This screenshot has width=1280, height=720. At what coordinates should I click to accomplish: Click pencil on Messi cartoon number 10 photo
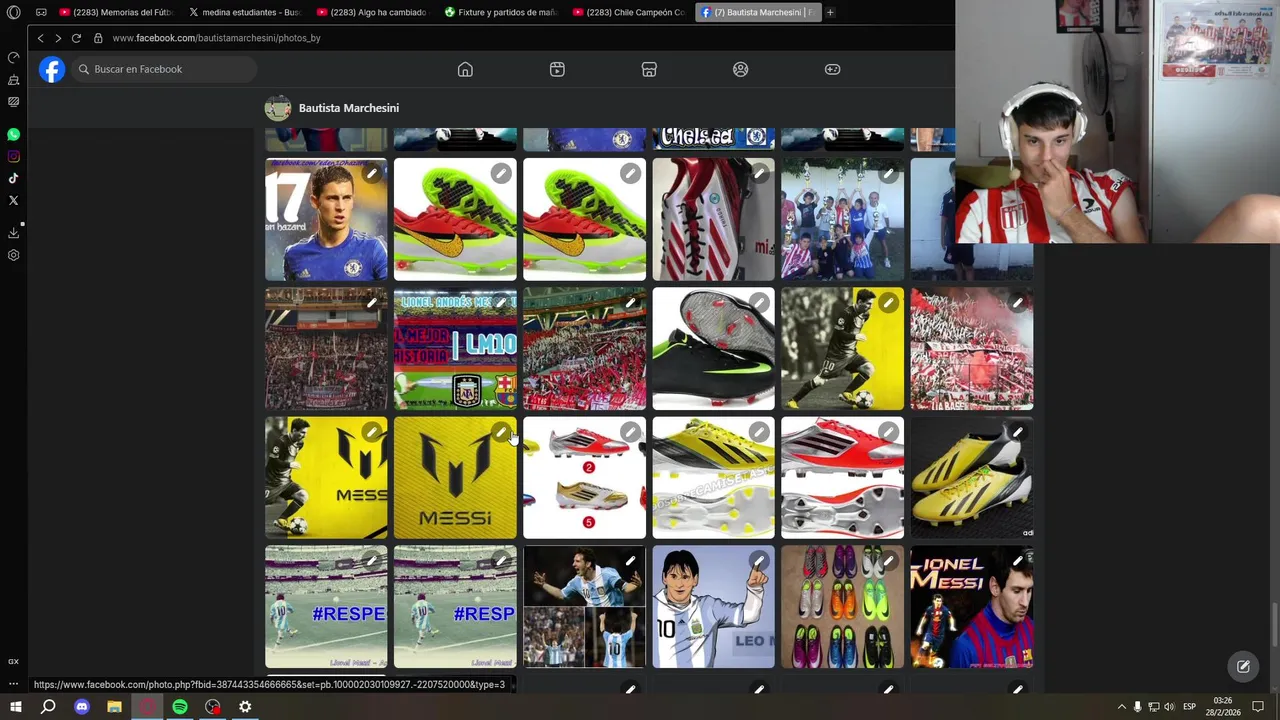tap(759, 561)
